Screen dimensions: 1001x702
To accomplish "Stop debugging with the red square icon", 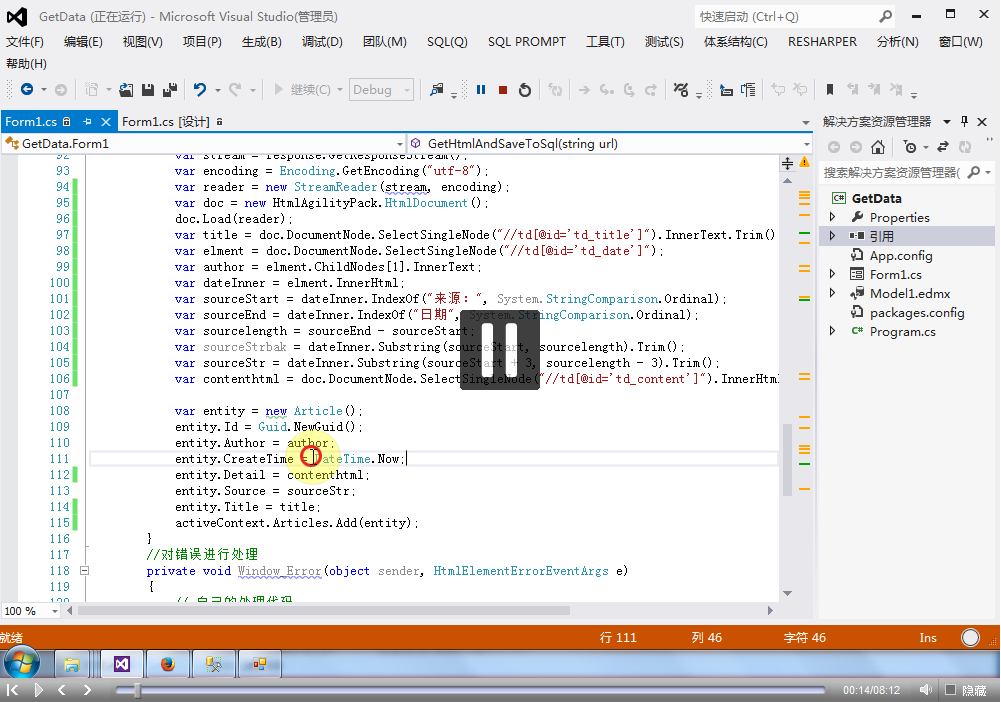I will (503, 90).
